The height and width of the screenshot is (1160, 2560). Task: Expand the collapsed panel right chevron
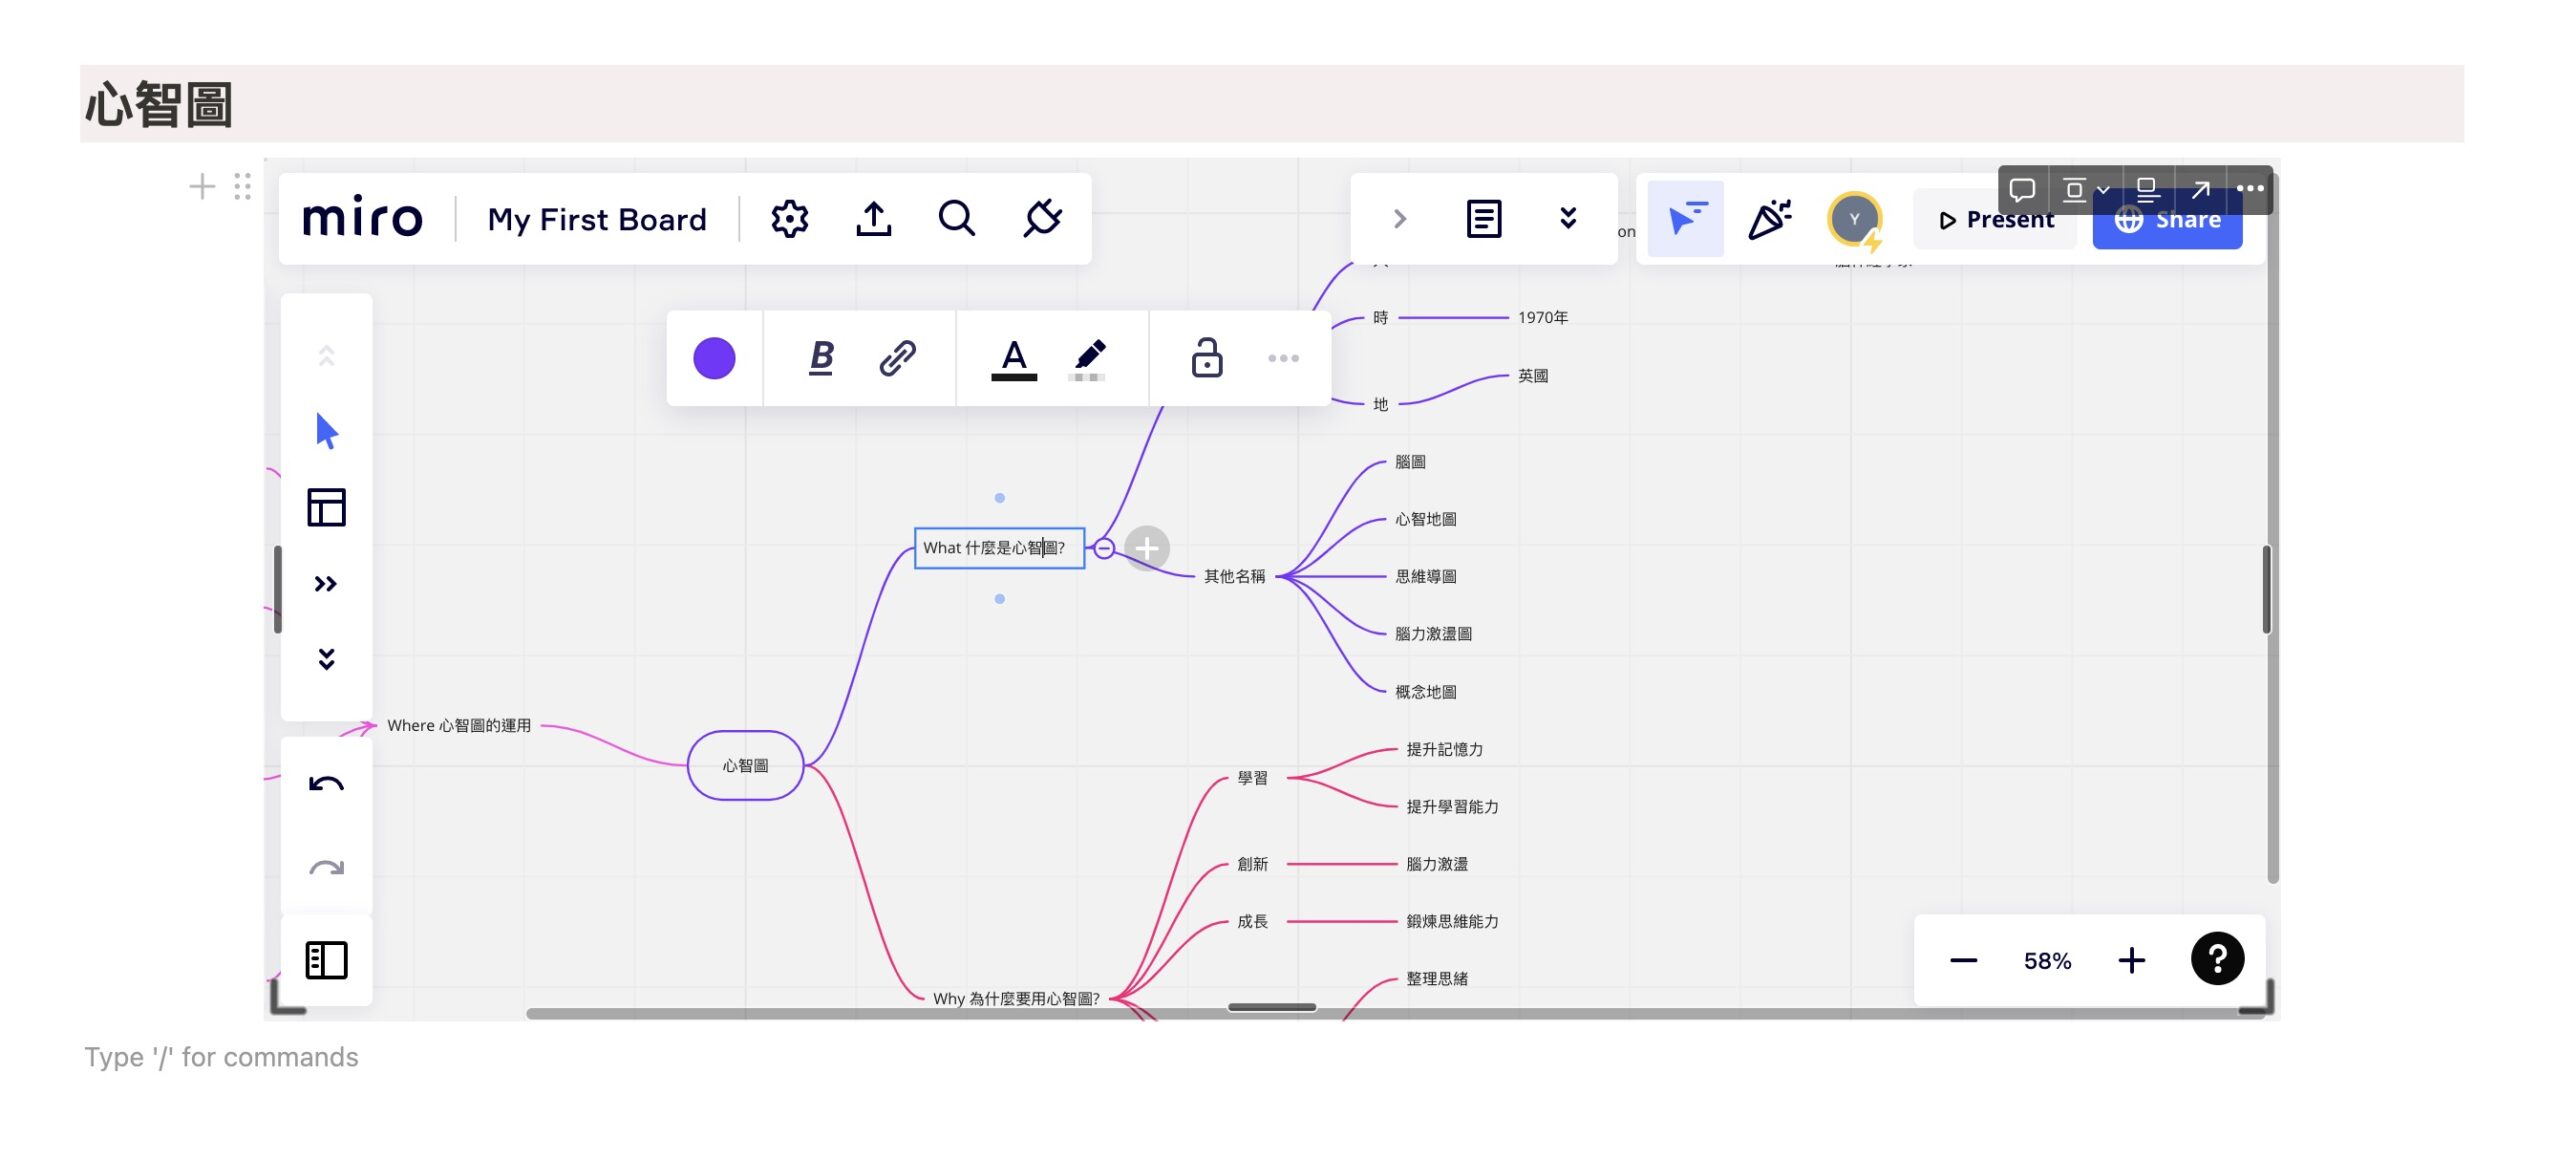tap(1400, 218)
